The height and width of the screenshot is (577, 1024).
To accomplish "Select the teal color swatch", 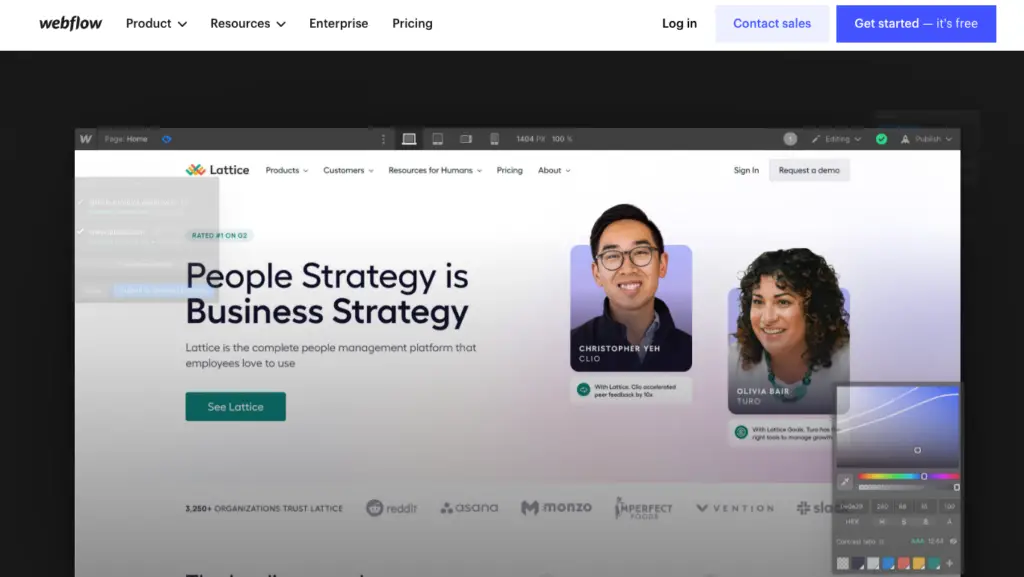I will [935, 563].
